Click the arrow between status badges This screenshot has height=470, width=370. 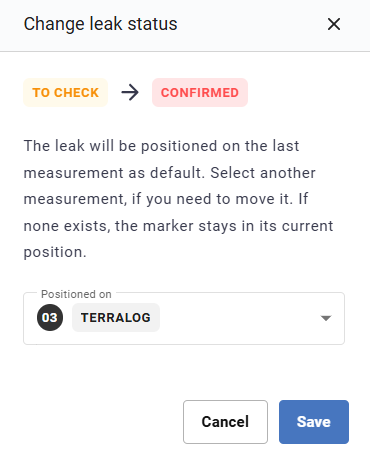point(130,92)
